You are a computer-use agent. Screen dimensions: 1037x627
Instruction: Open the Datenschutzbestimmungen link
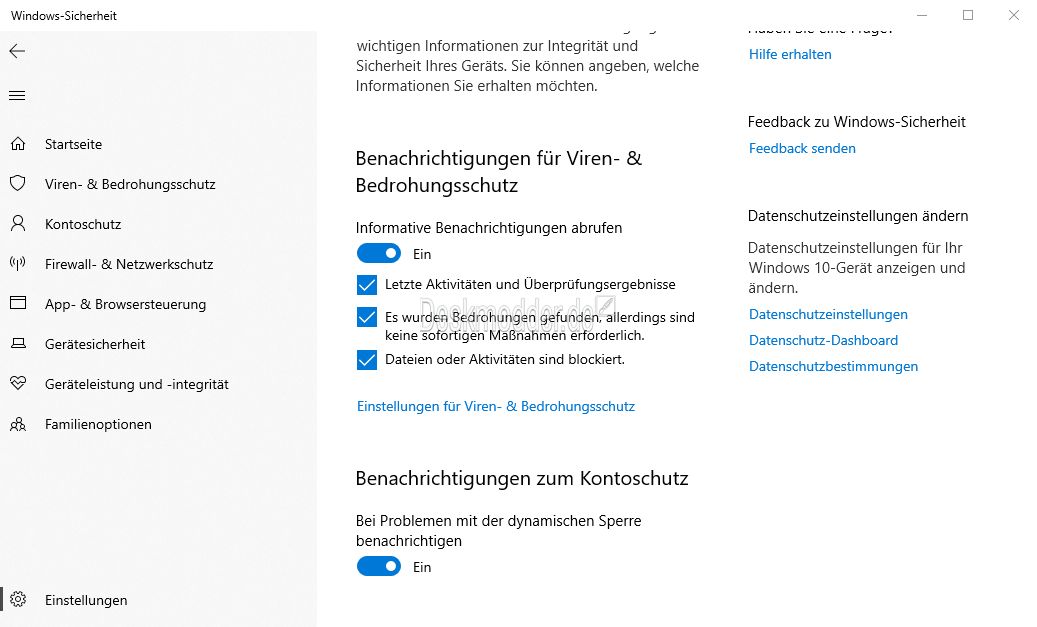tap(833, 366)
